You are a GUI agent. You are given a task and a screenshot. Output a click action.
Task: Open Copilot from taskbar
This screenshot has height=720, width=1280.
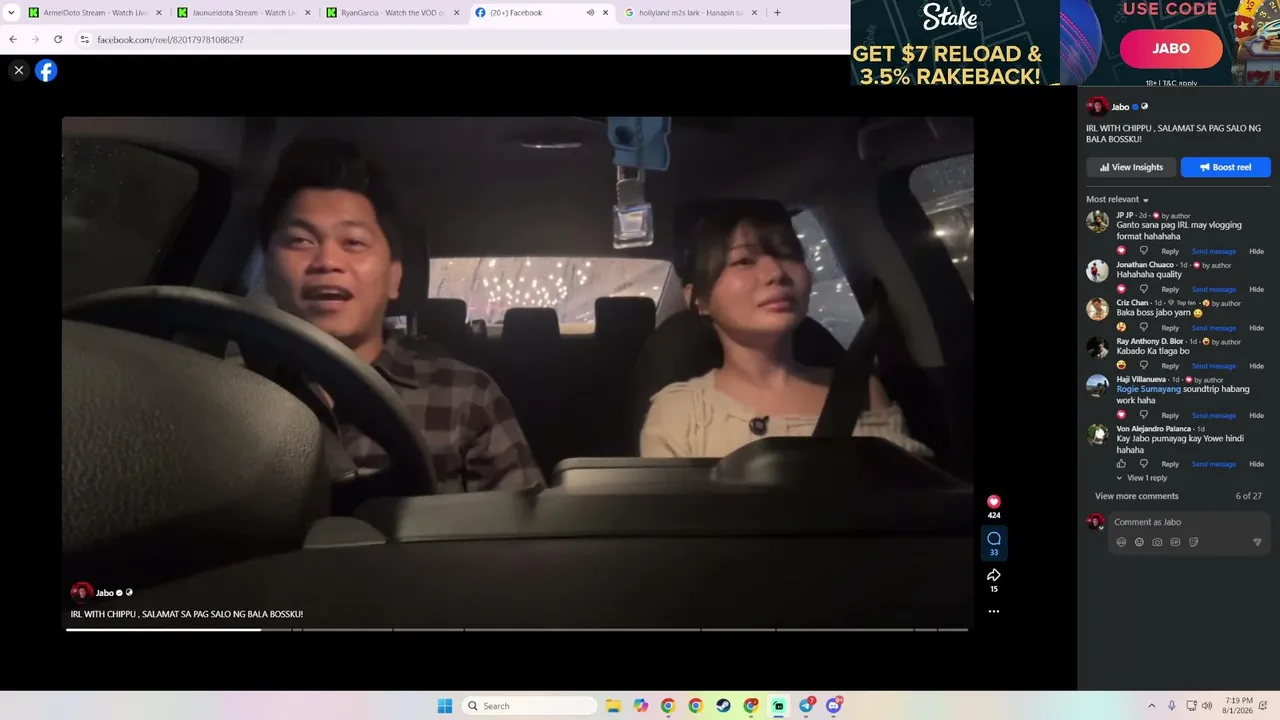(640, 706)
